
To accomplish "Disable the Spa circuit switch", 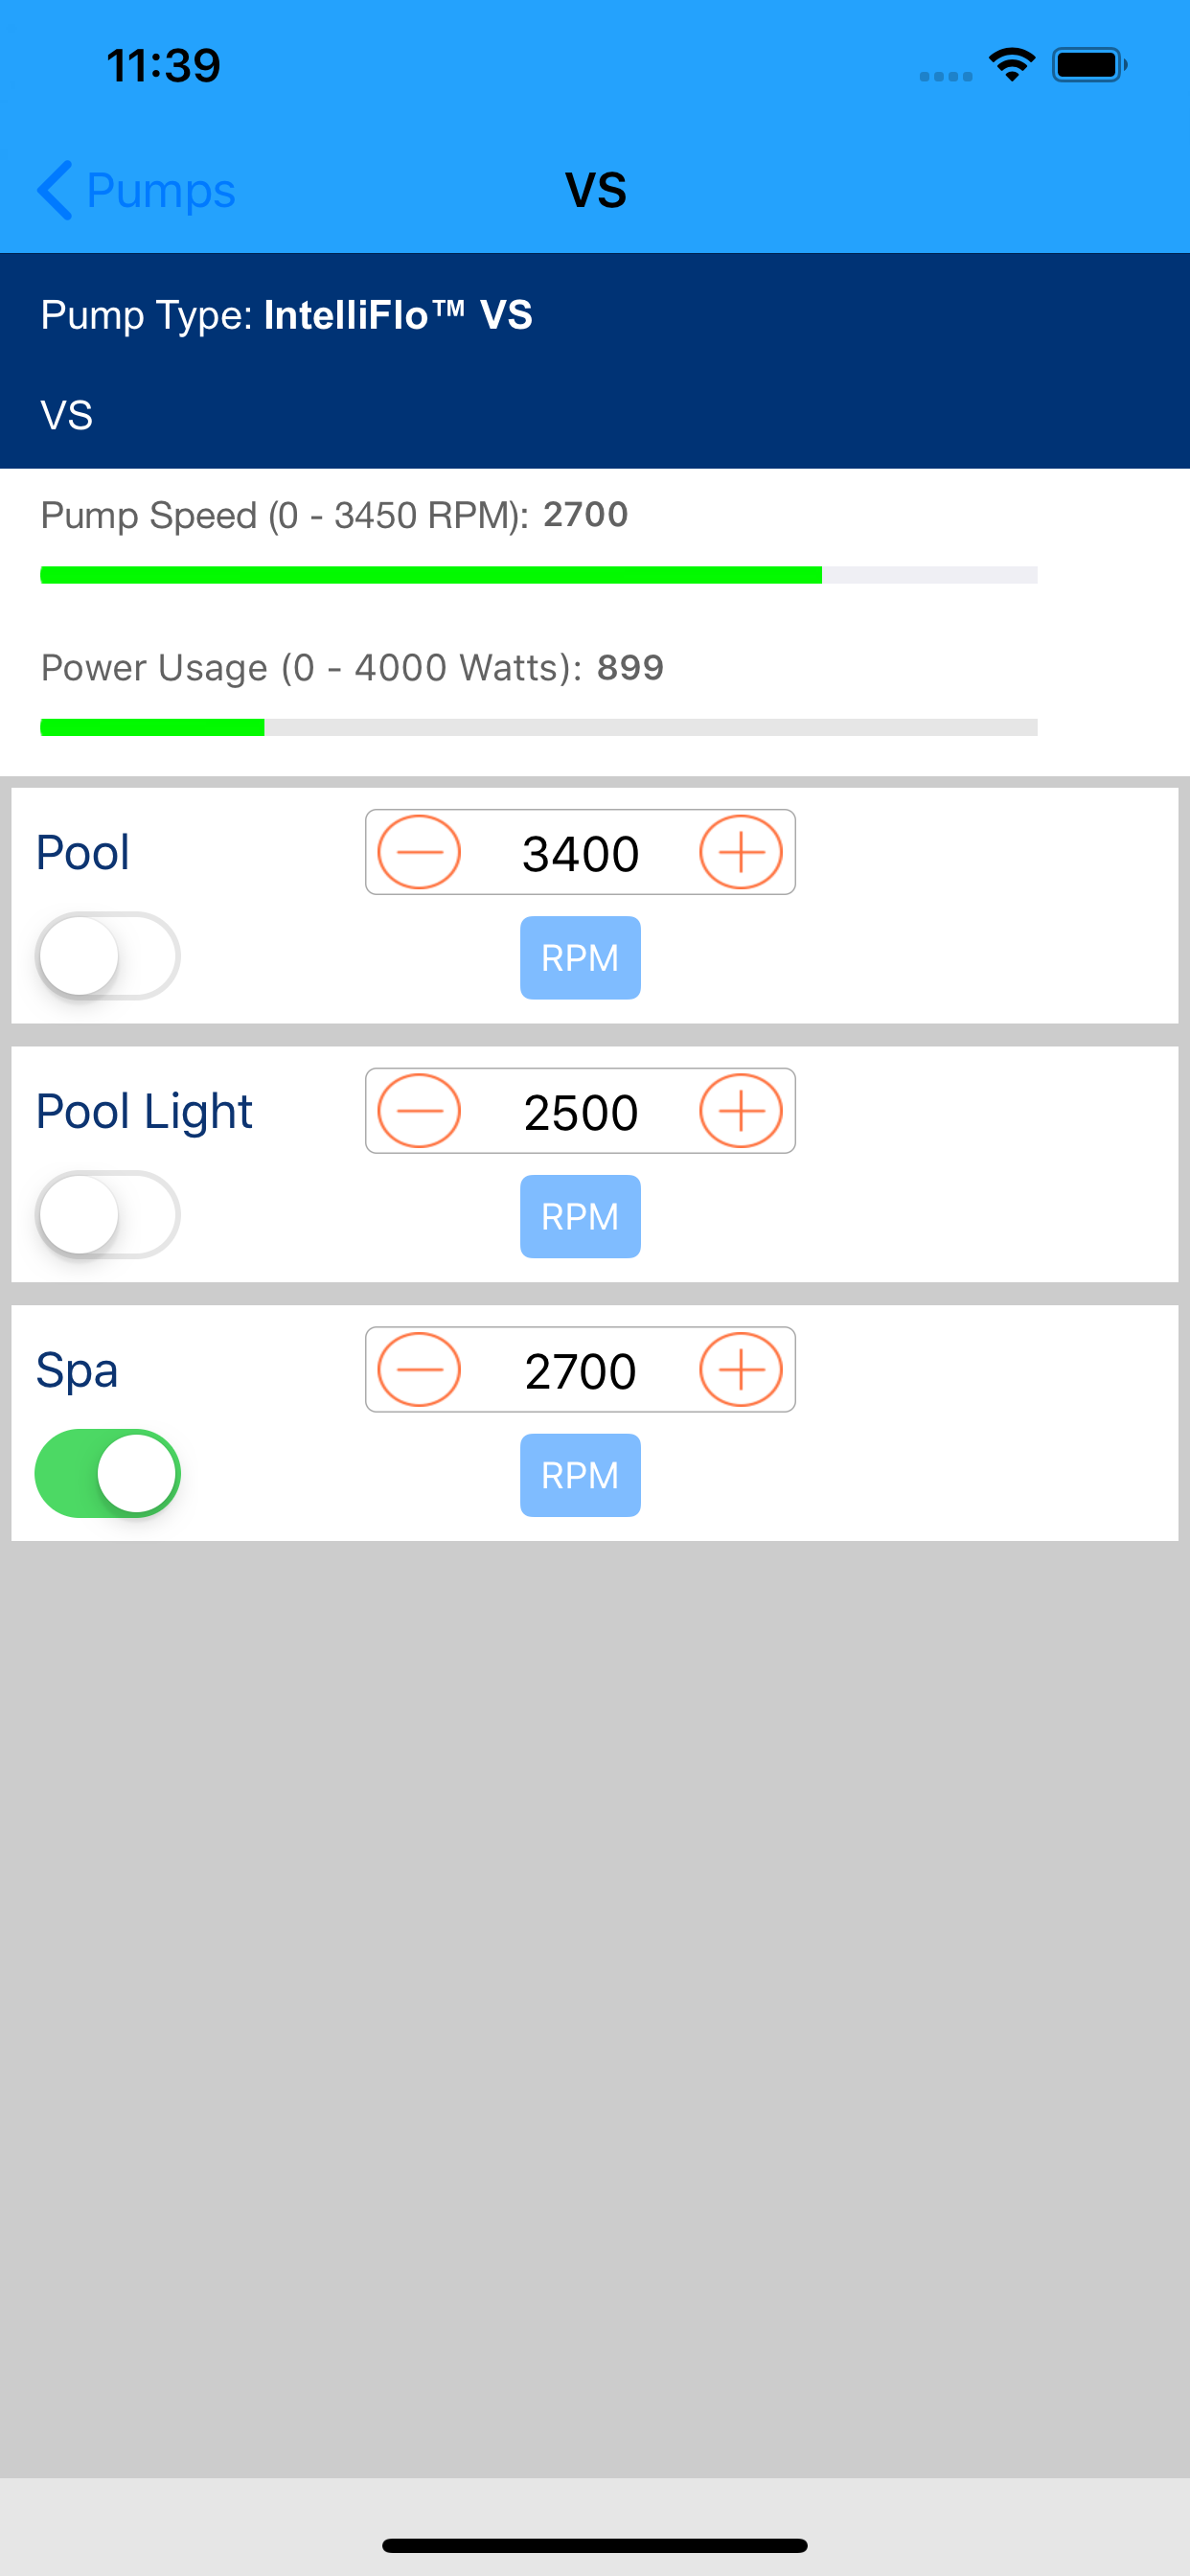I will 108,1474.
